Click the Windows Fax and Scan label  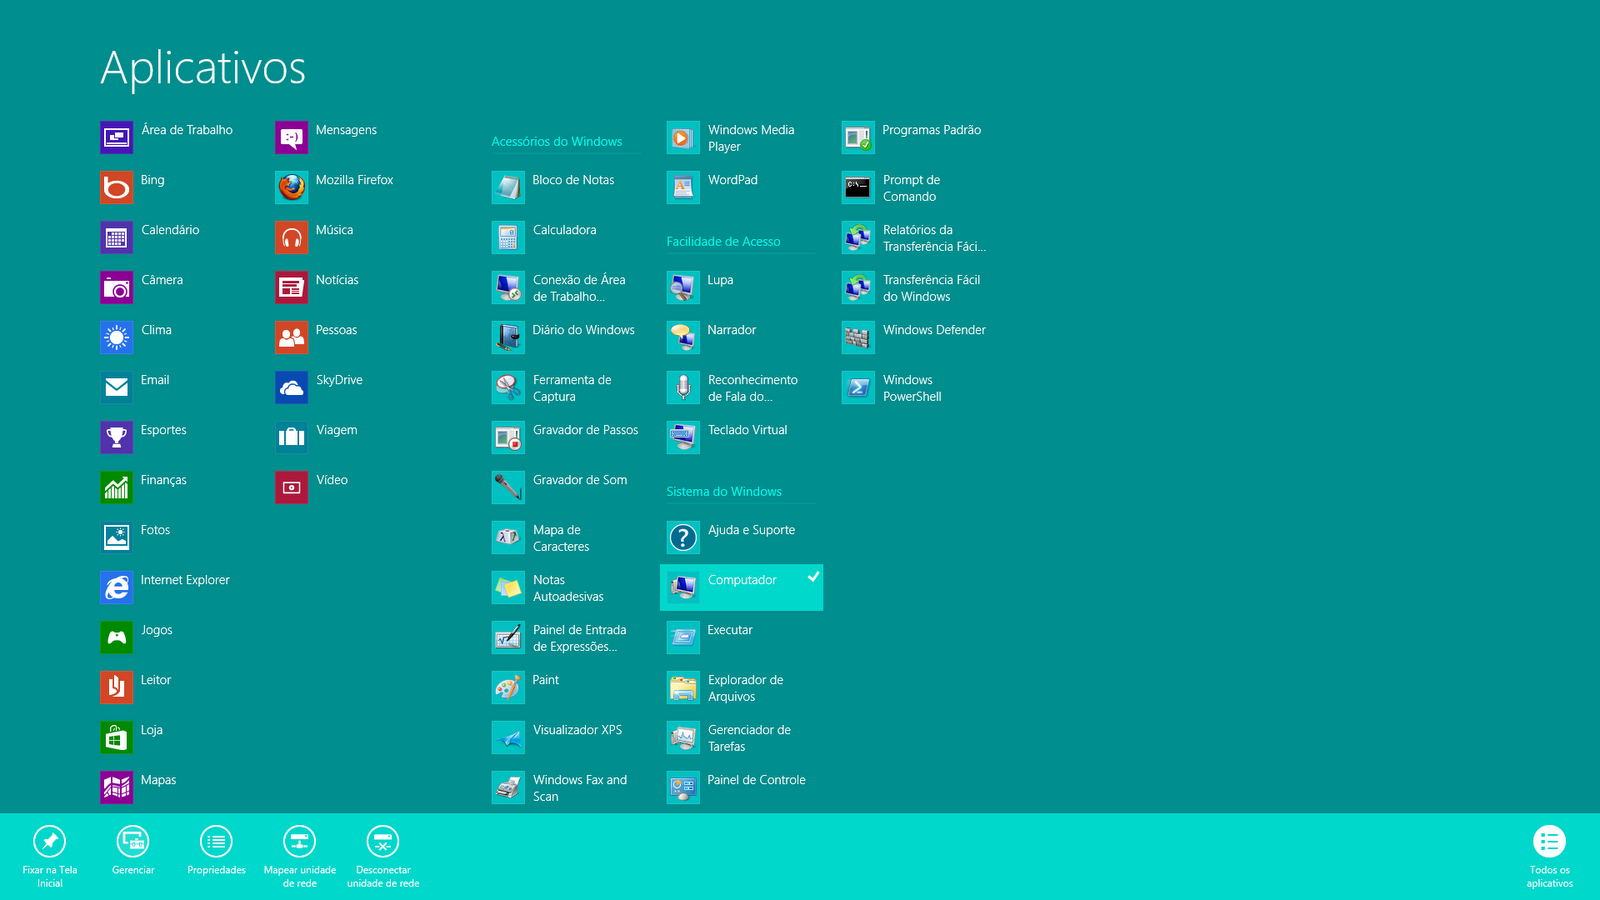pyautogui.click(x=580, y=788)
